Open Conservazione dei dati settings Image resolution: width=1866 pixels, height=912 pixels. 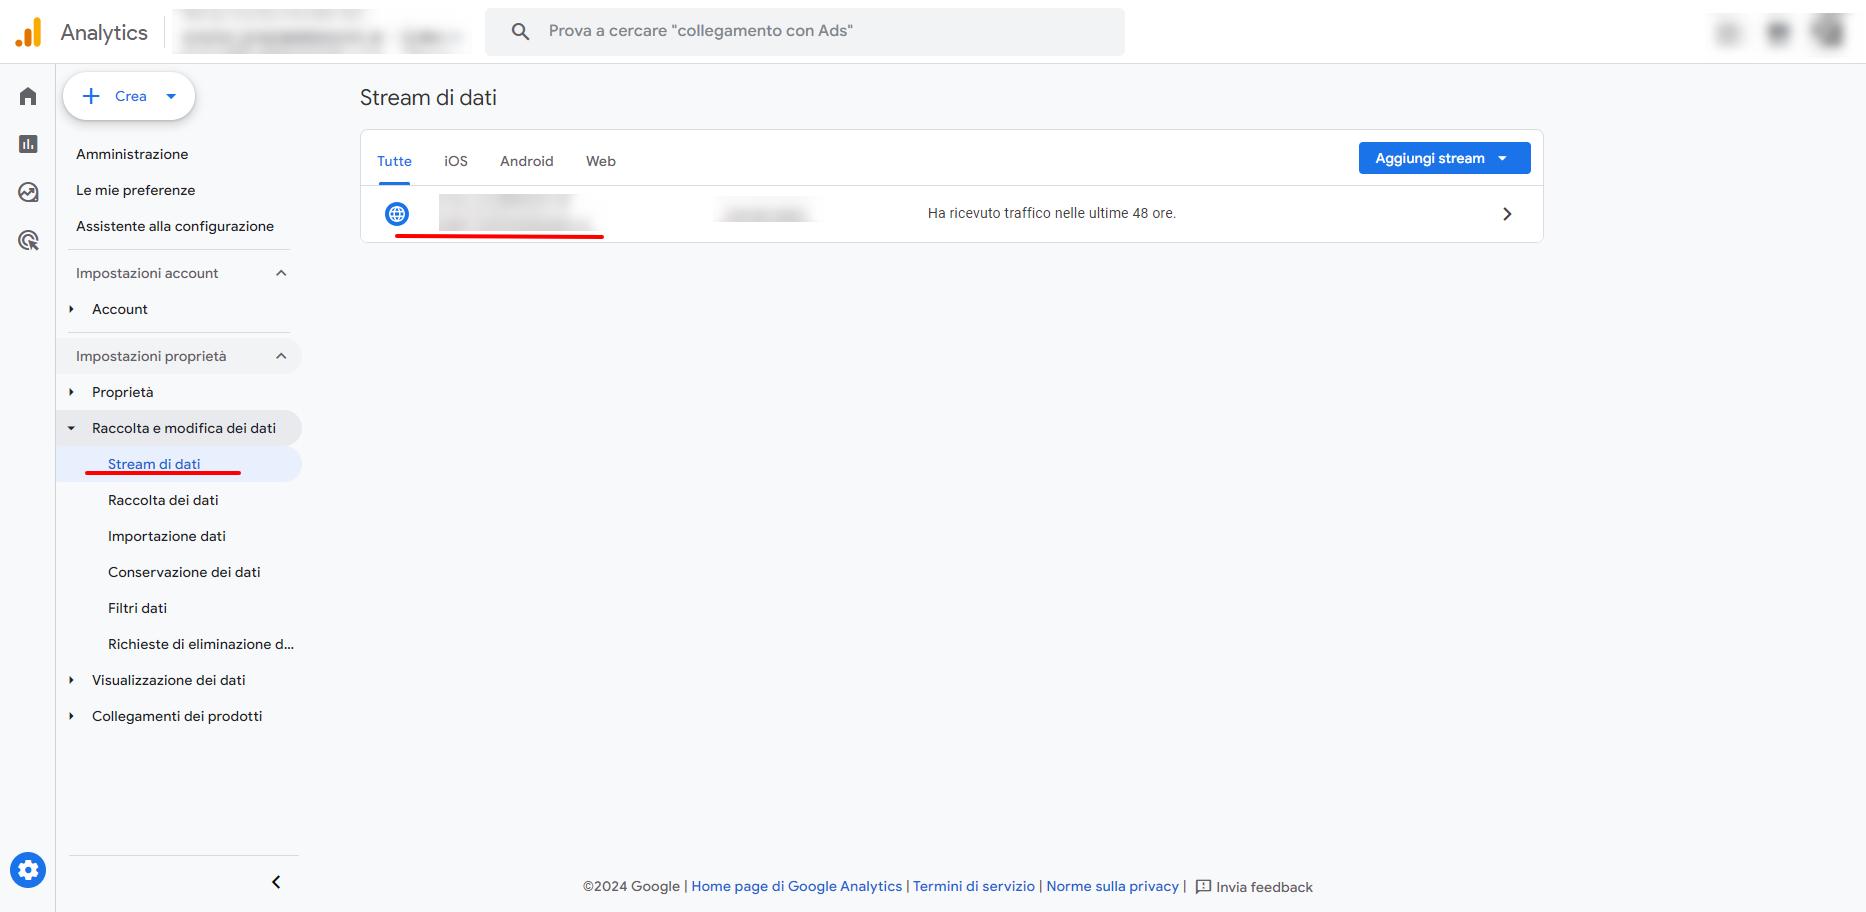[x=184, y=572]
